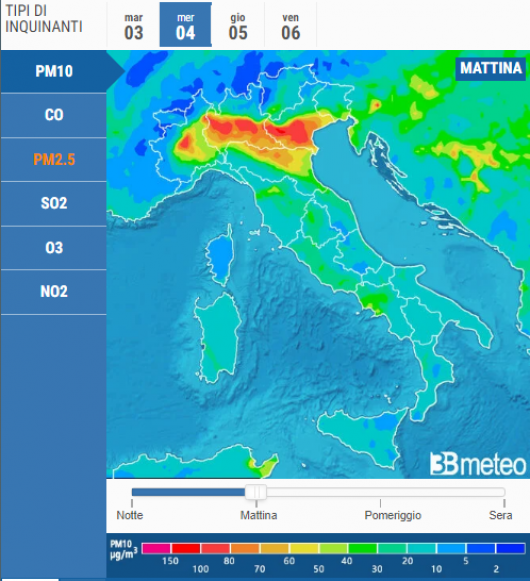530x581 pixels.
Task: Choose the ven 06 date
Action: coord(291,26)
